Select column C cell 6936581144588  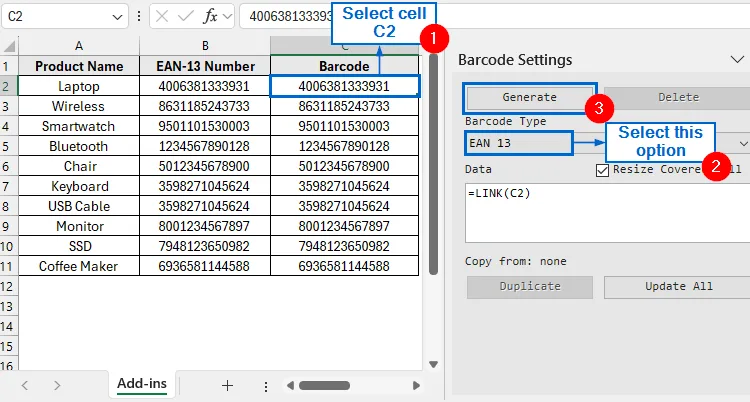[x=344, y=266]
